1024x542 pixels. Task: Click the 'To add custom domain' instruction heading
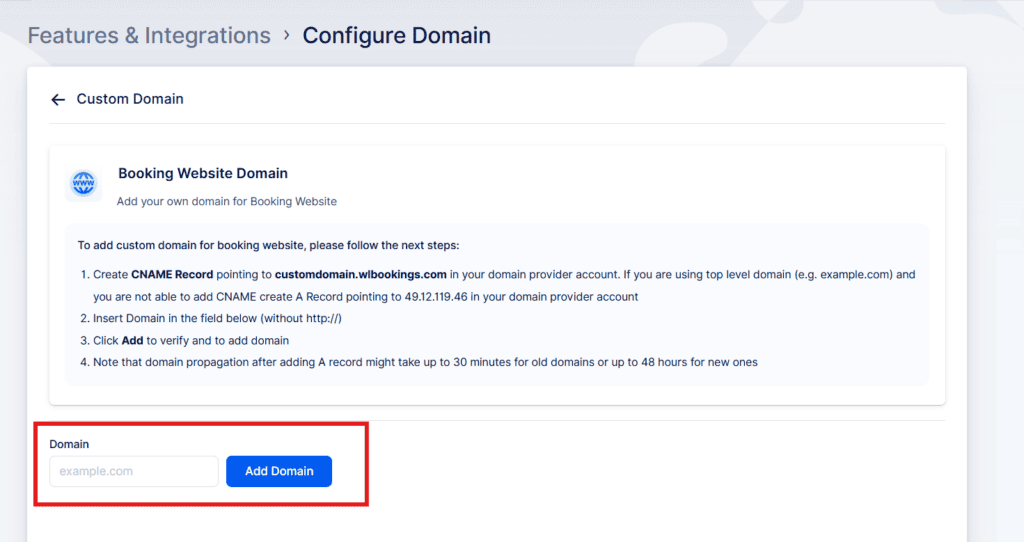point(268,246)
